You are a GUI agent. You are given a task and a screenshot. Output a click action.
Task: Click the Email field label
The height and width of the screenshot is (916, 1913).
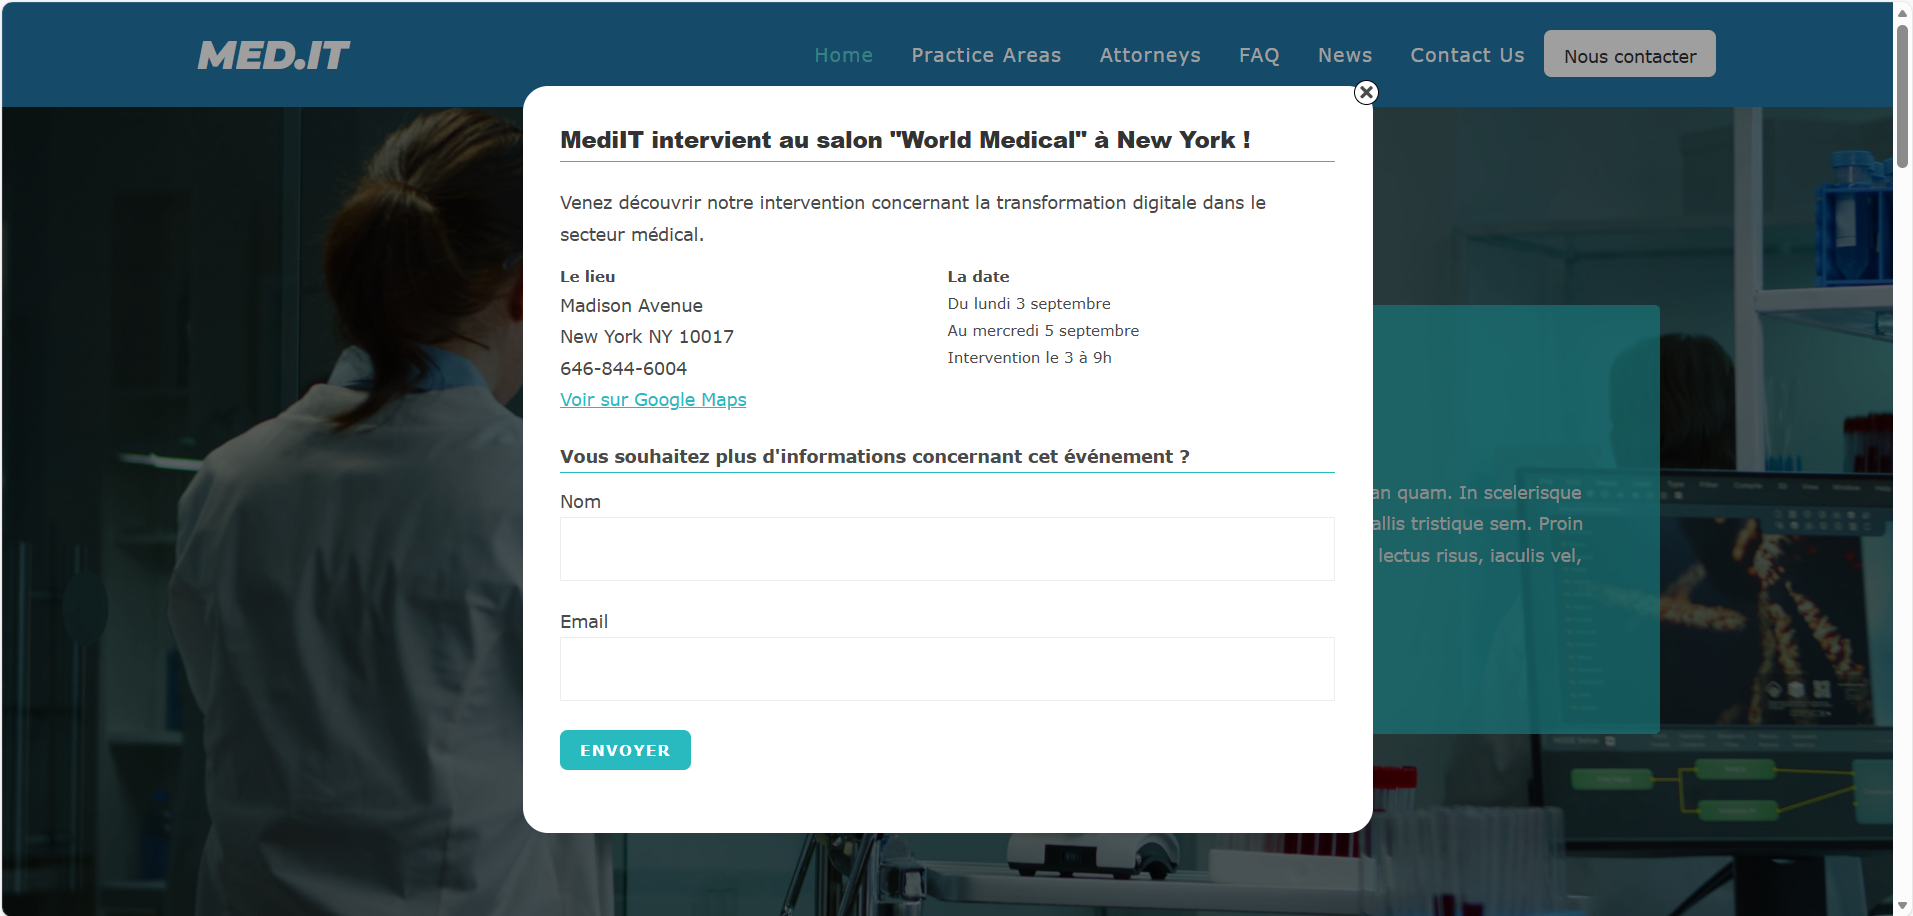584,622
